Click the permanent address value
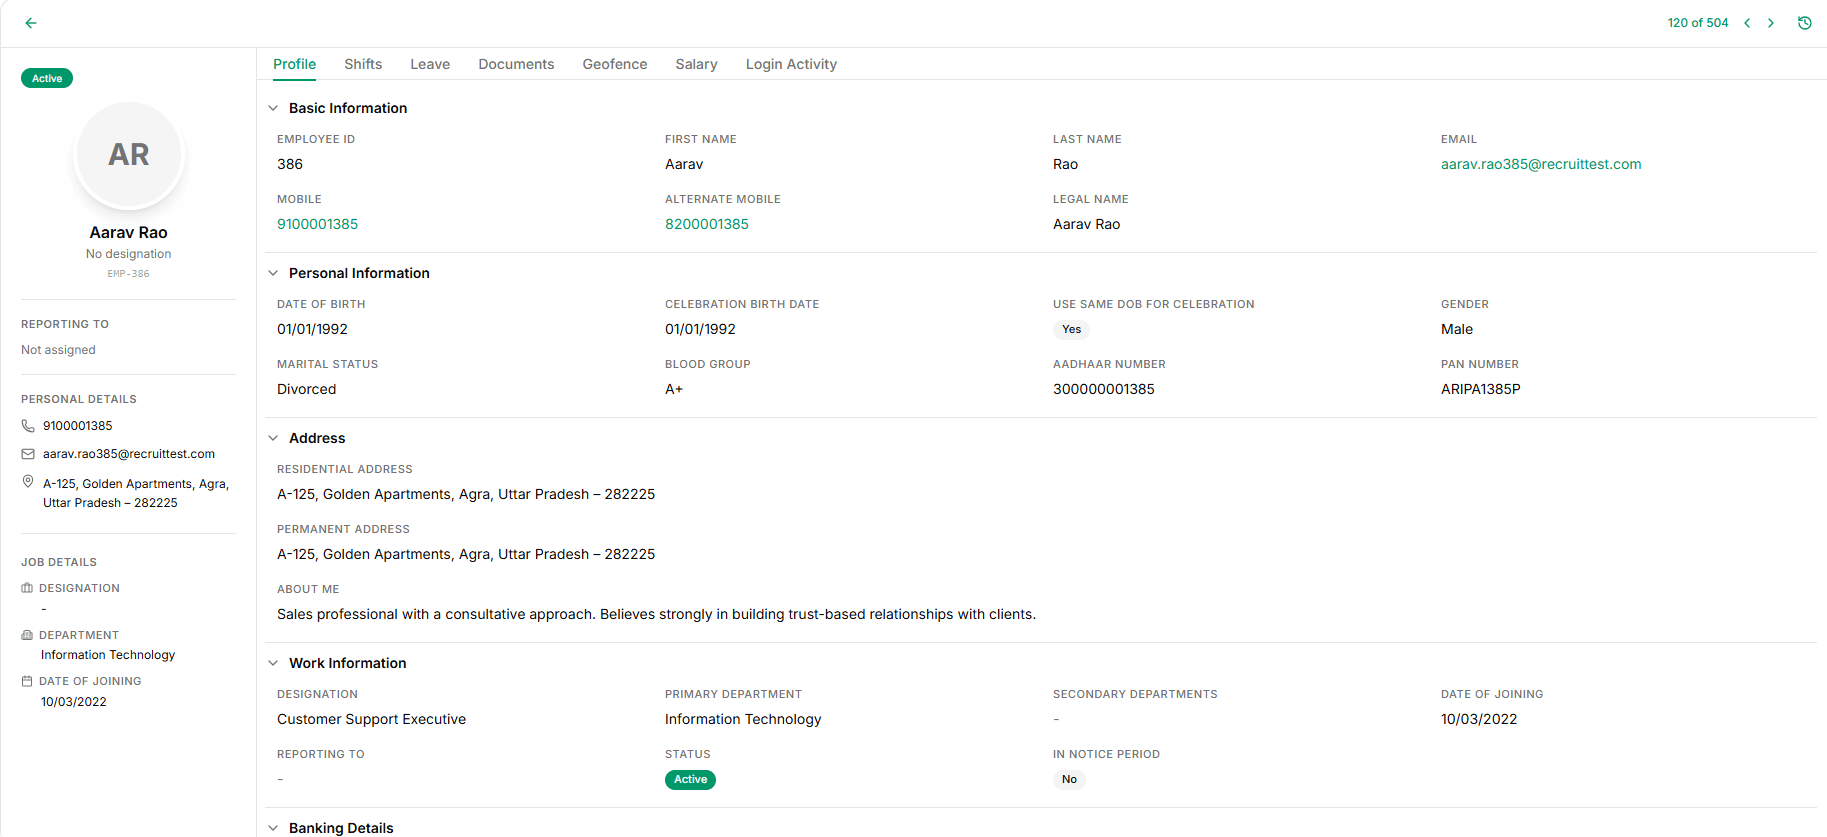The image size is (1827, 837). pos(466,554)
